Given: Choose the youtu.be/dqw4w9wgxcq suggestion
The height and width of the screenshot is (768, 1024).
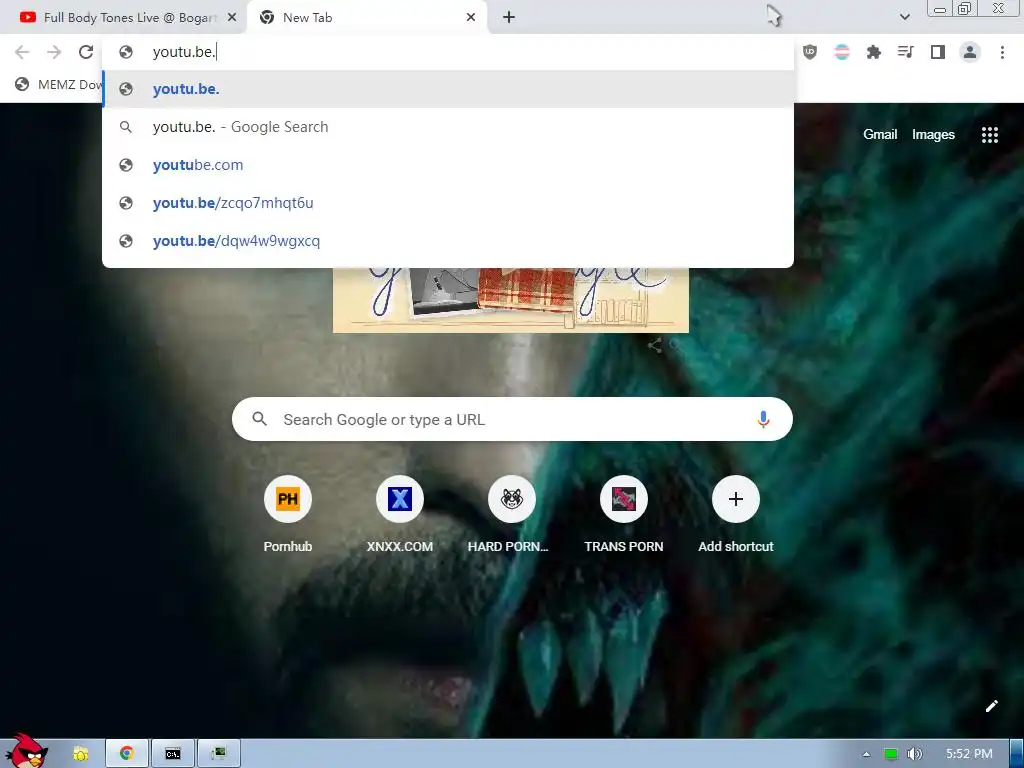Looking at the screenshot, I should [x=448, y=241].
